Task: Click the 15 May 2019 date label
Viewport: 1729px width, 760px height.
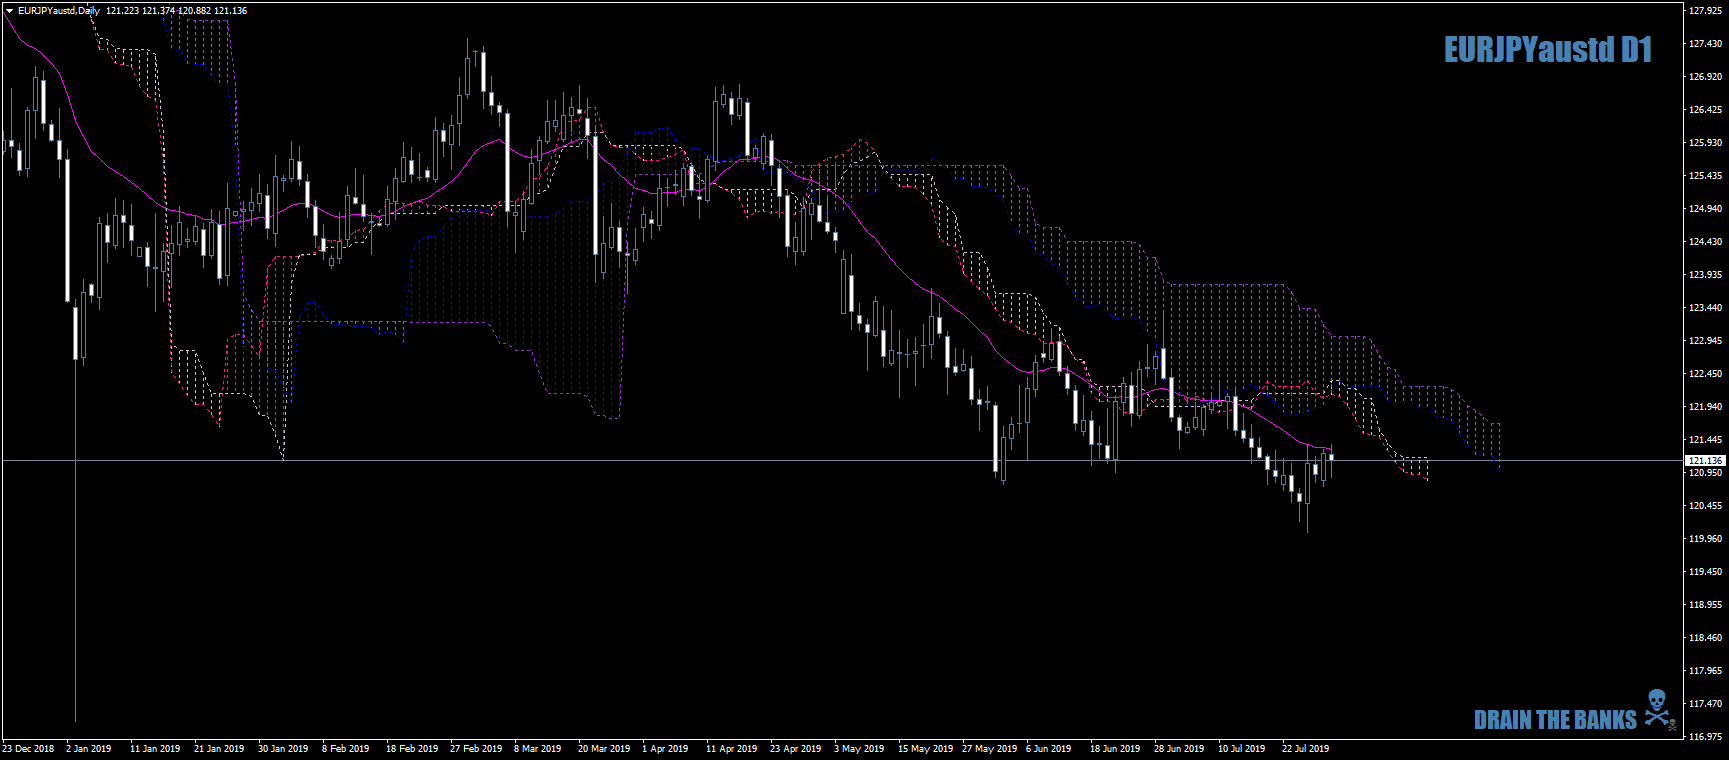Action: (926, 749)
